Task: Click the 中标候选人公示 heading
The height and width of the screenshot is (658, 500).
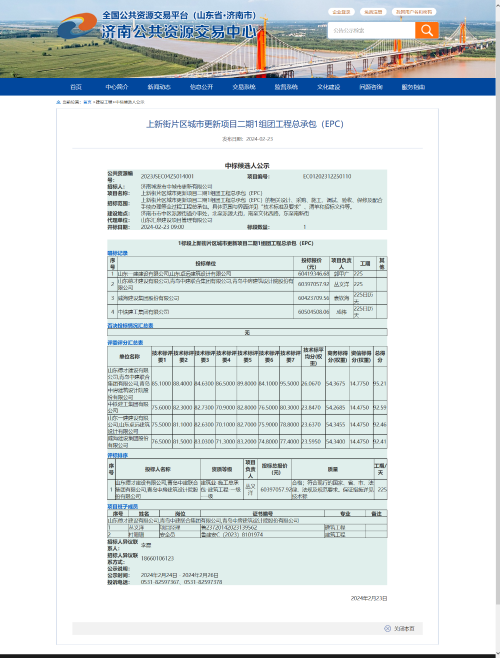Action: (247, 166)
